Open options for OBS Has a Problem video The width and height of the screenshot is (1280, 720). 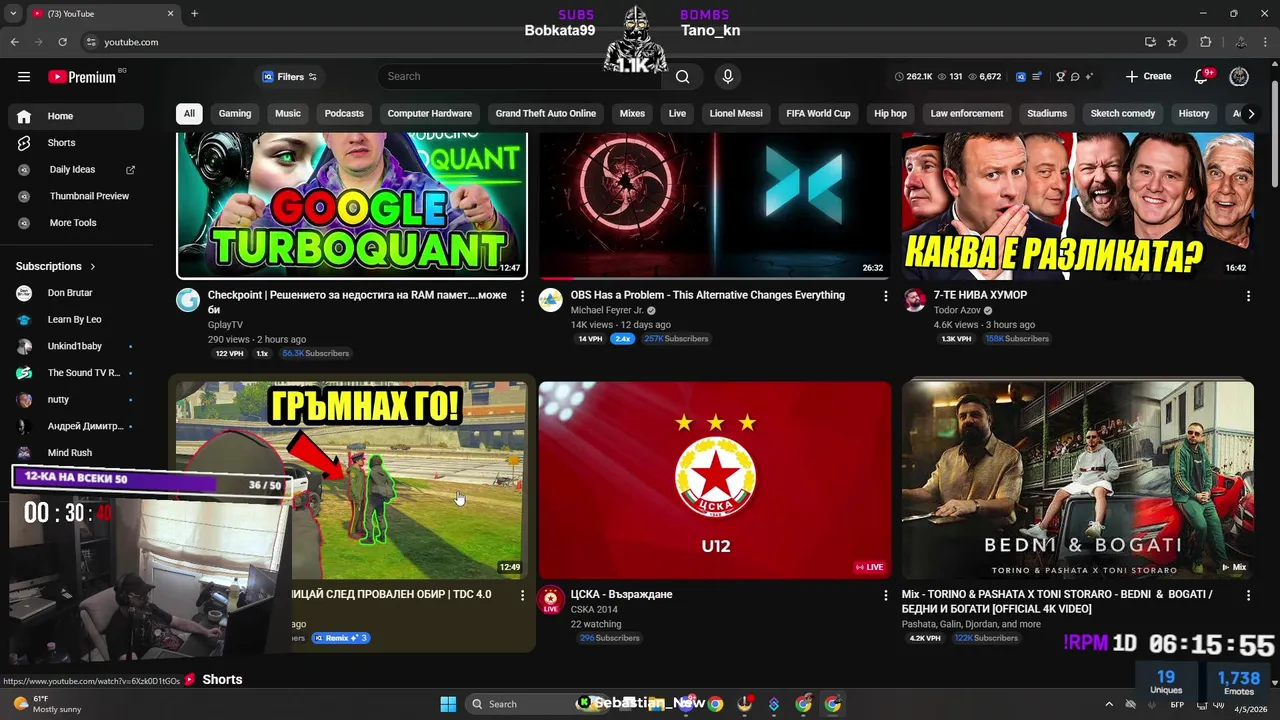click(x=885, y=296)
